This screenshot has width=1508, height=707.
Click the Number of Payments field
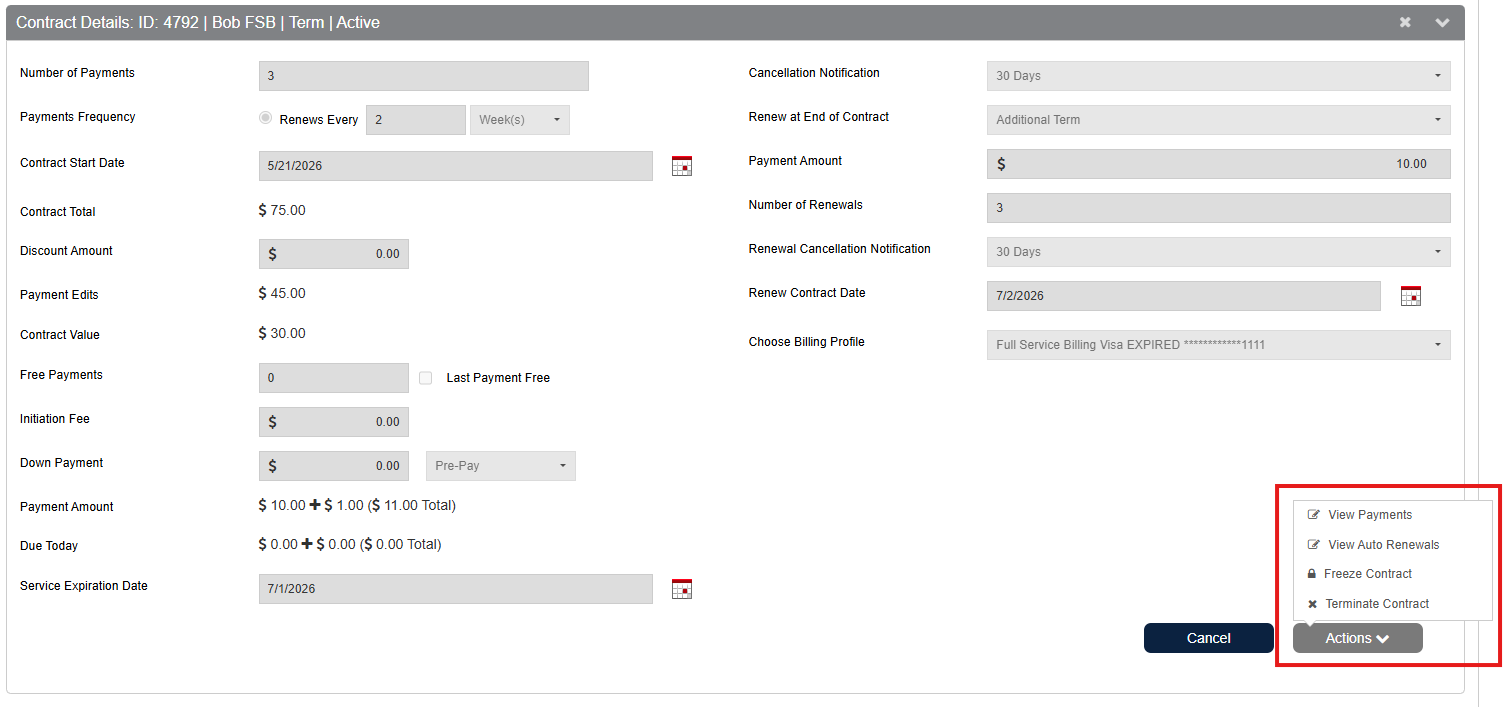tap(423, 76)
